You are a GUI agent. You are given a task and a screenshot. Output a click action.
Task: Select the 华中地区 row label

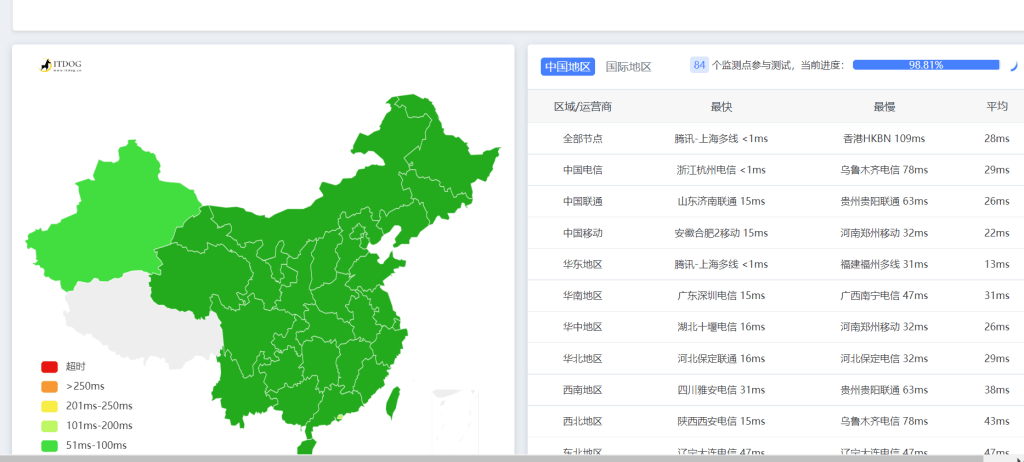point(583,327)
